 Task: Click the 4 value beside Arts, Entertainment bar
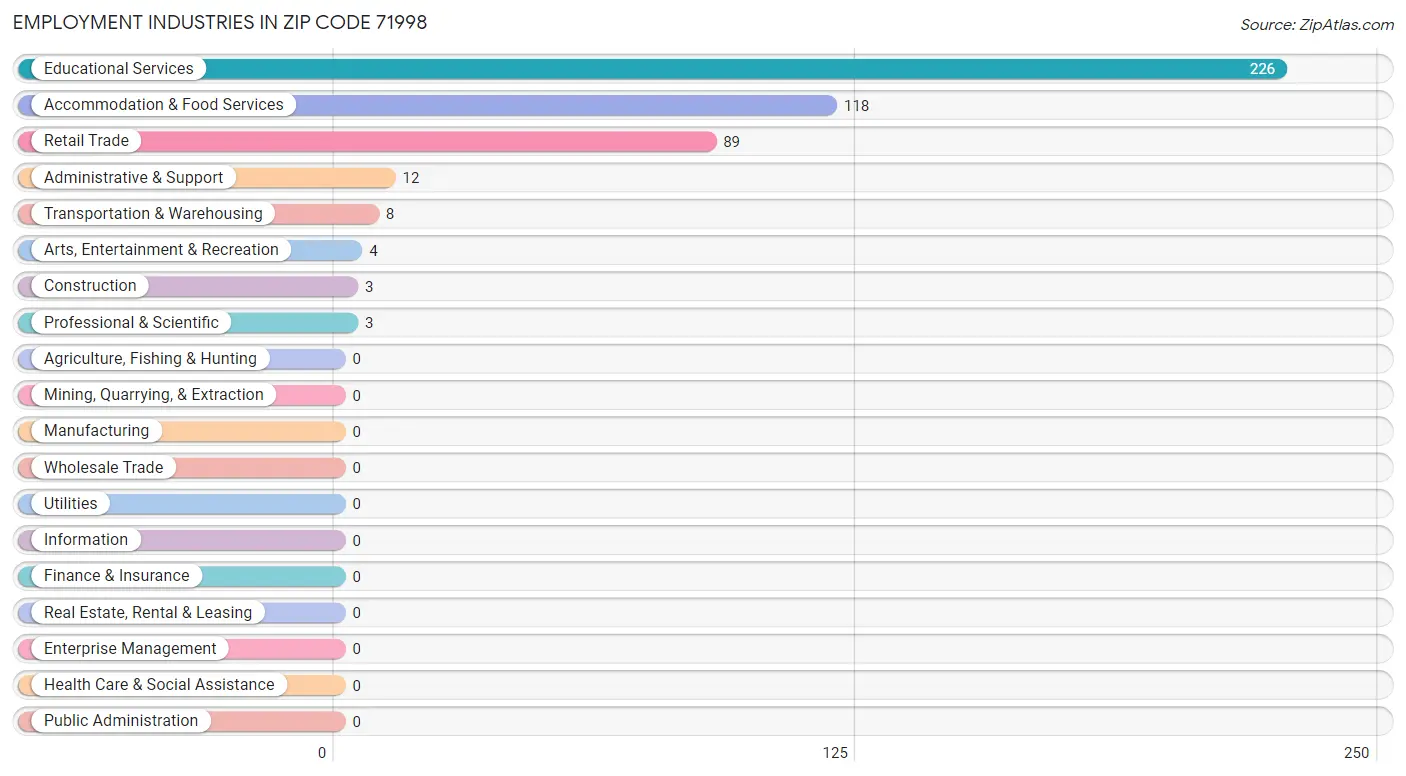373,251
